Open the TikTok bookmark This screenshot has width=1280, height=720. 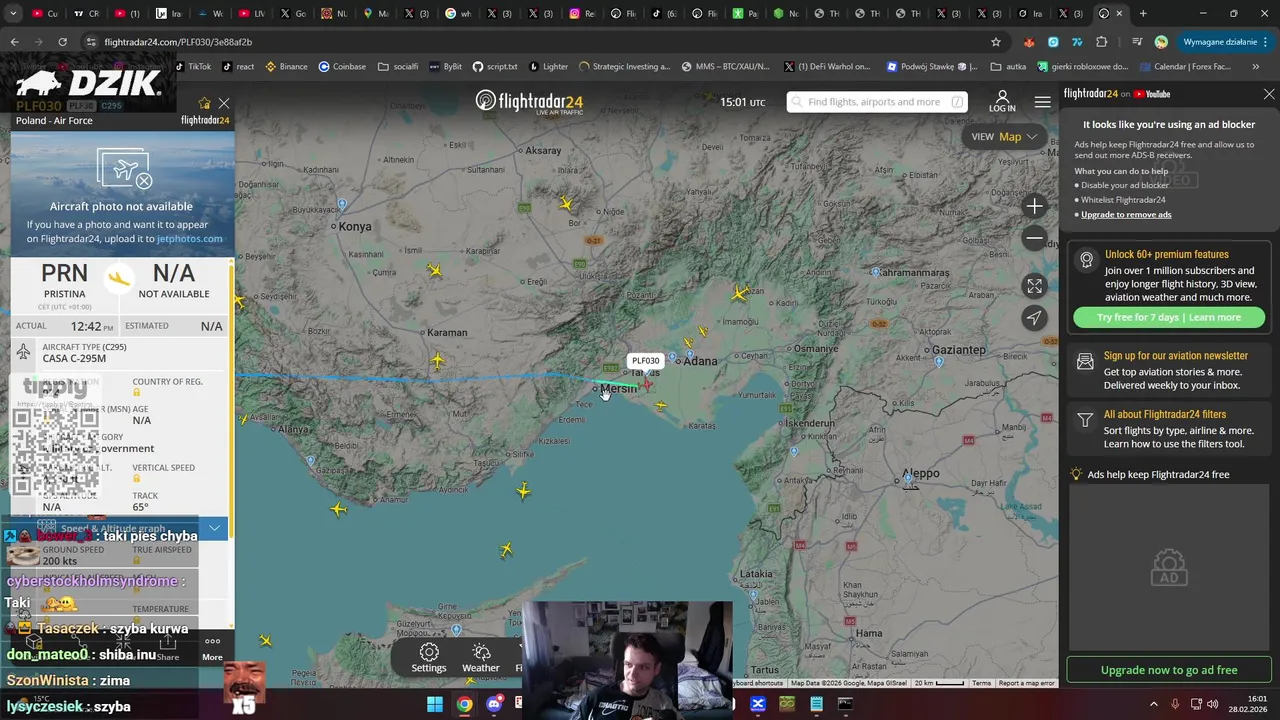click(192, 67)
